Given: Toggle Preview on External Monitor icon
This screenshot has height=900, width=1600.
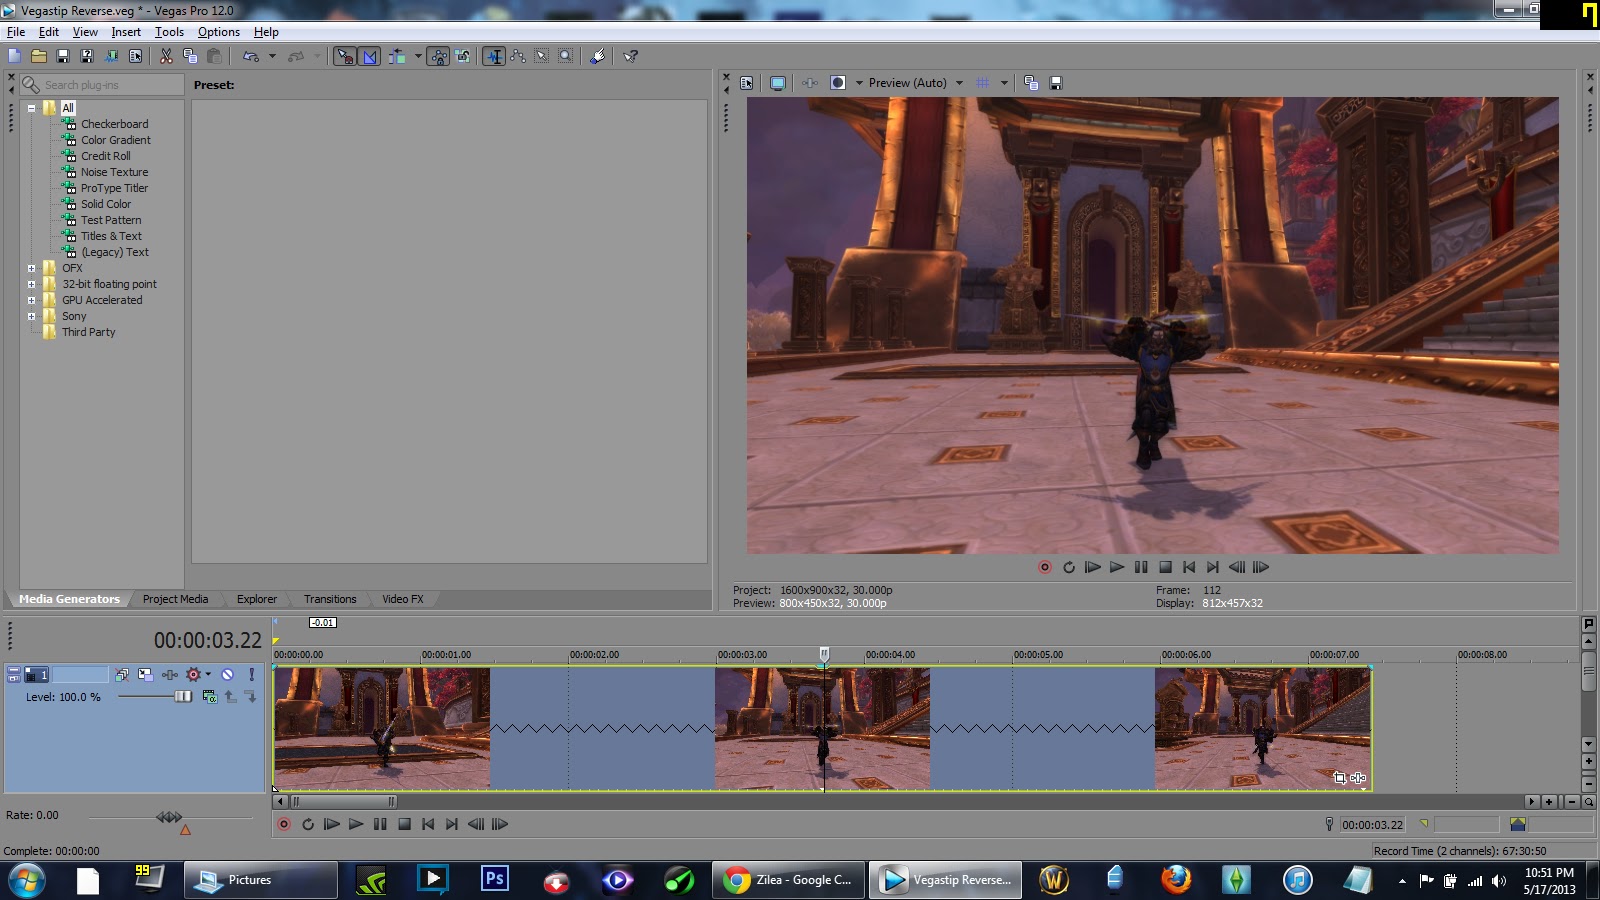Looking at the screenshot, I should [x=778, y=83].
